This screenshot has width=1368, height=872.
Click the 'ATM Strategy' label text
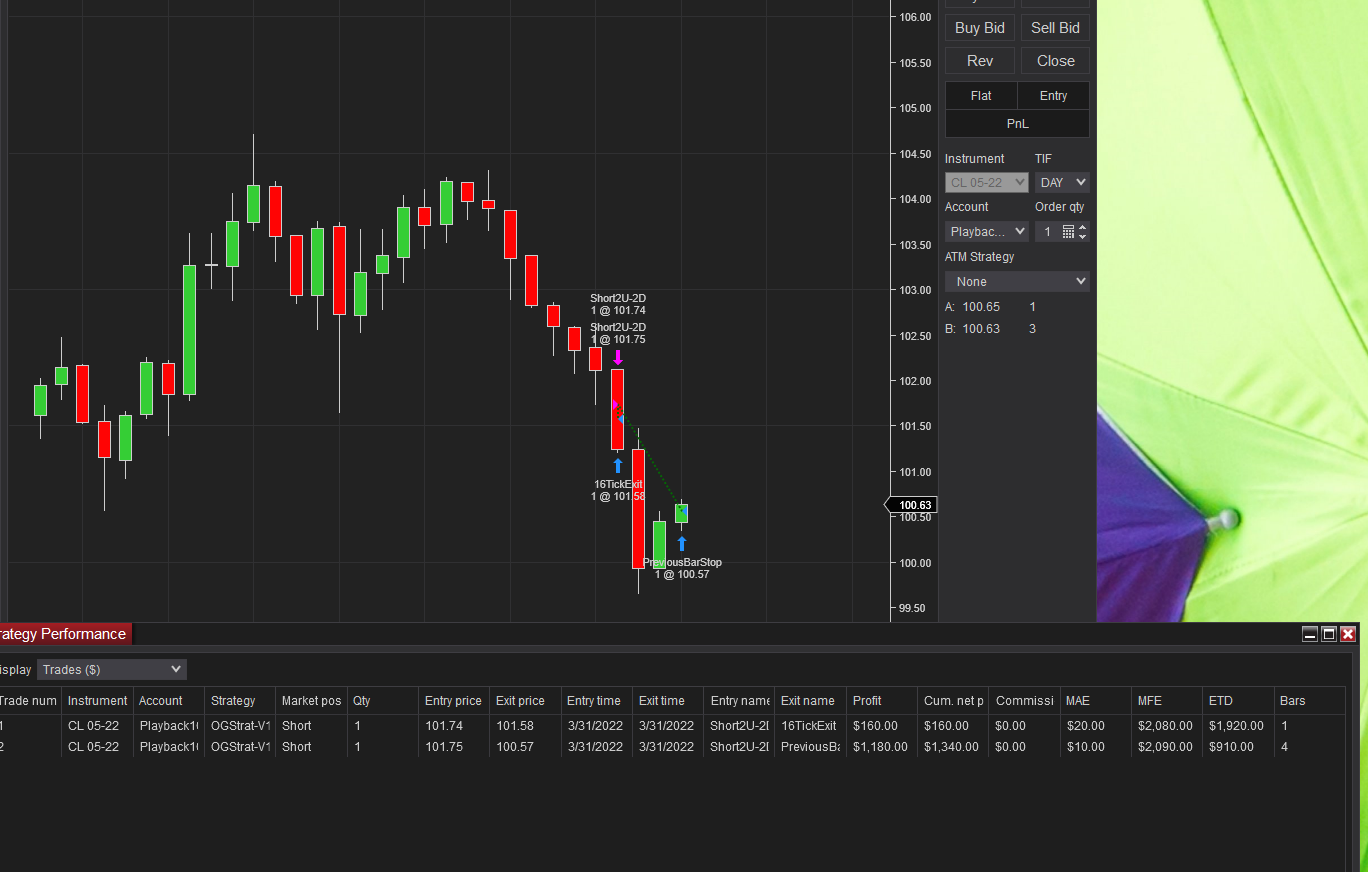click(980, 257)
